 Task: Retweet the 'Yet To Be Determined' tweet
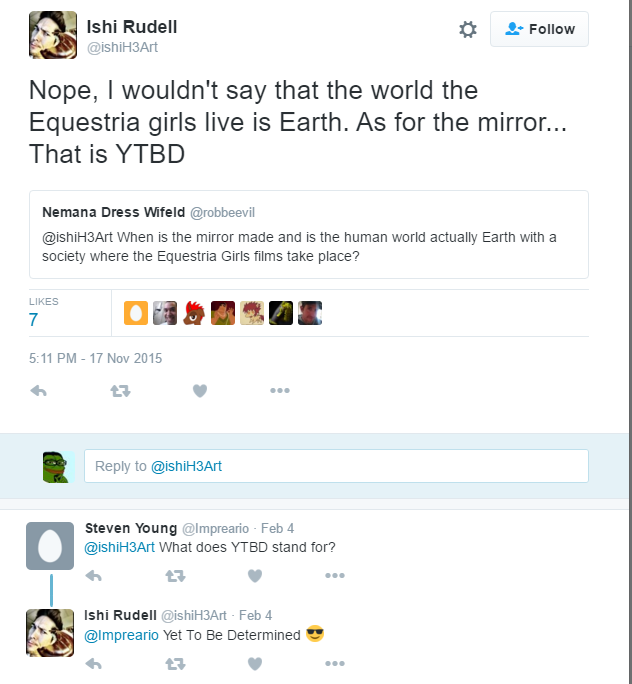(175, 663)
